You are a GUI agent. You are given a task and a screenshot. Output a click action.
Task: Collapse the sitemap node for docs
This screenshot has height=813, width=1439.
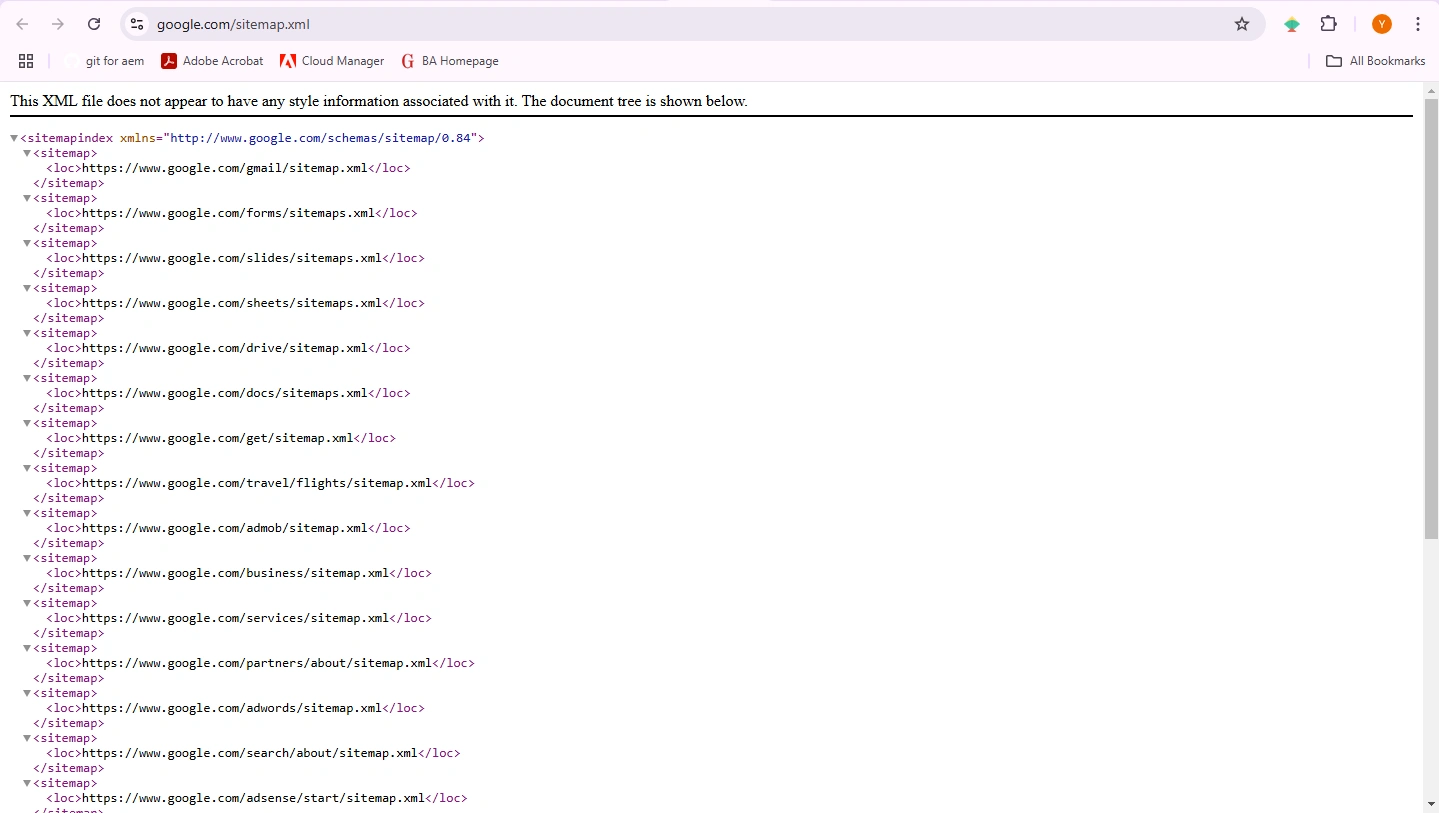(27, 378)
